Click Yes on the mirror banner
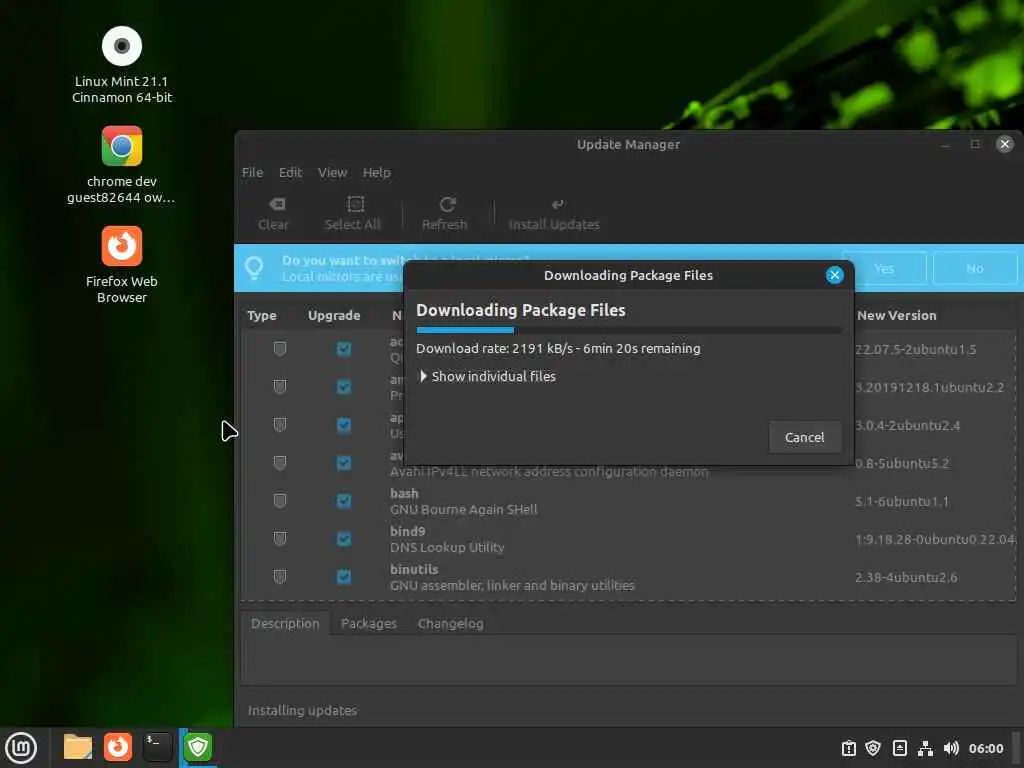Screen dimensions: 1024x768 click(884, 268)
